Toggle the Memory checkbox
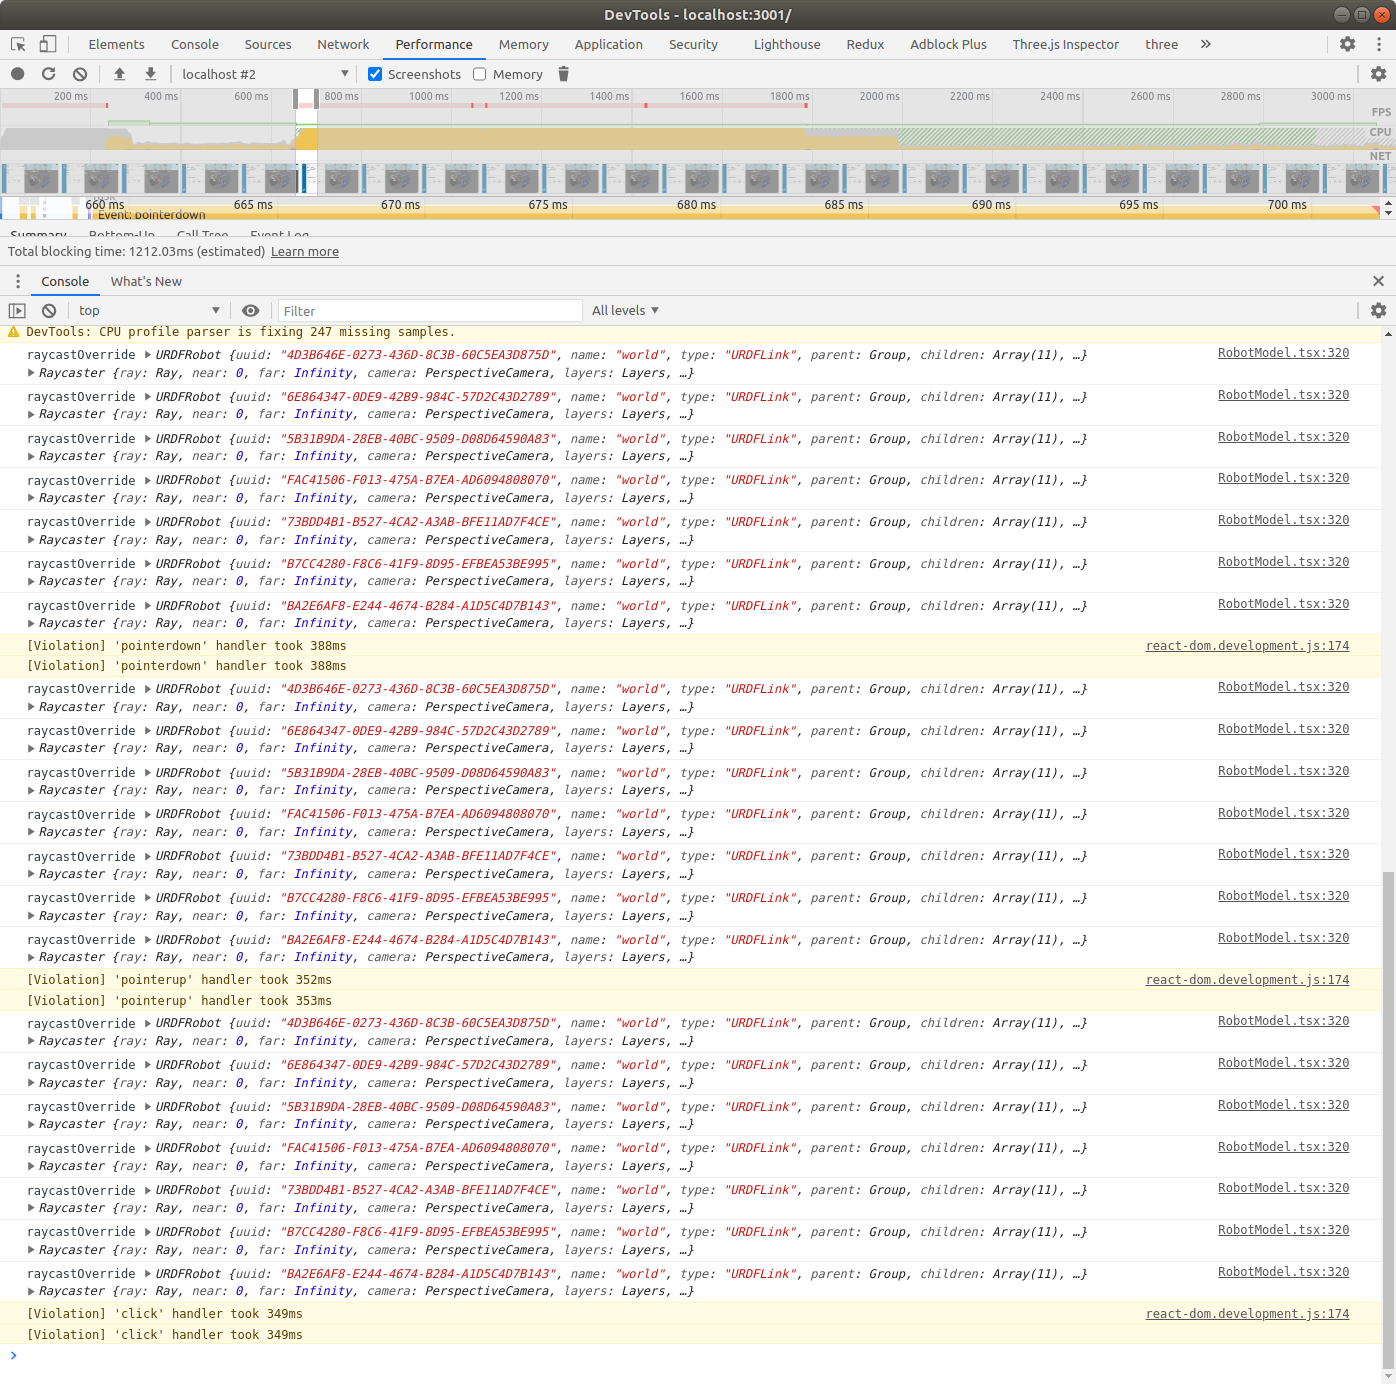The height and width of the screenshot is (1384, 1396). (480, 74)
